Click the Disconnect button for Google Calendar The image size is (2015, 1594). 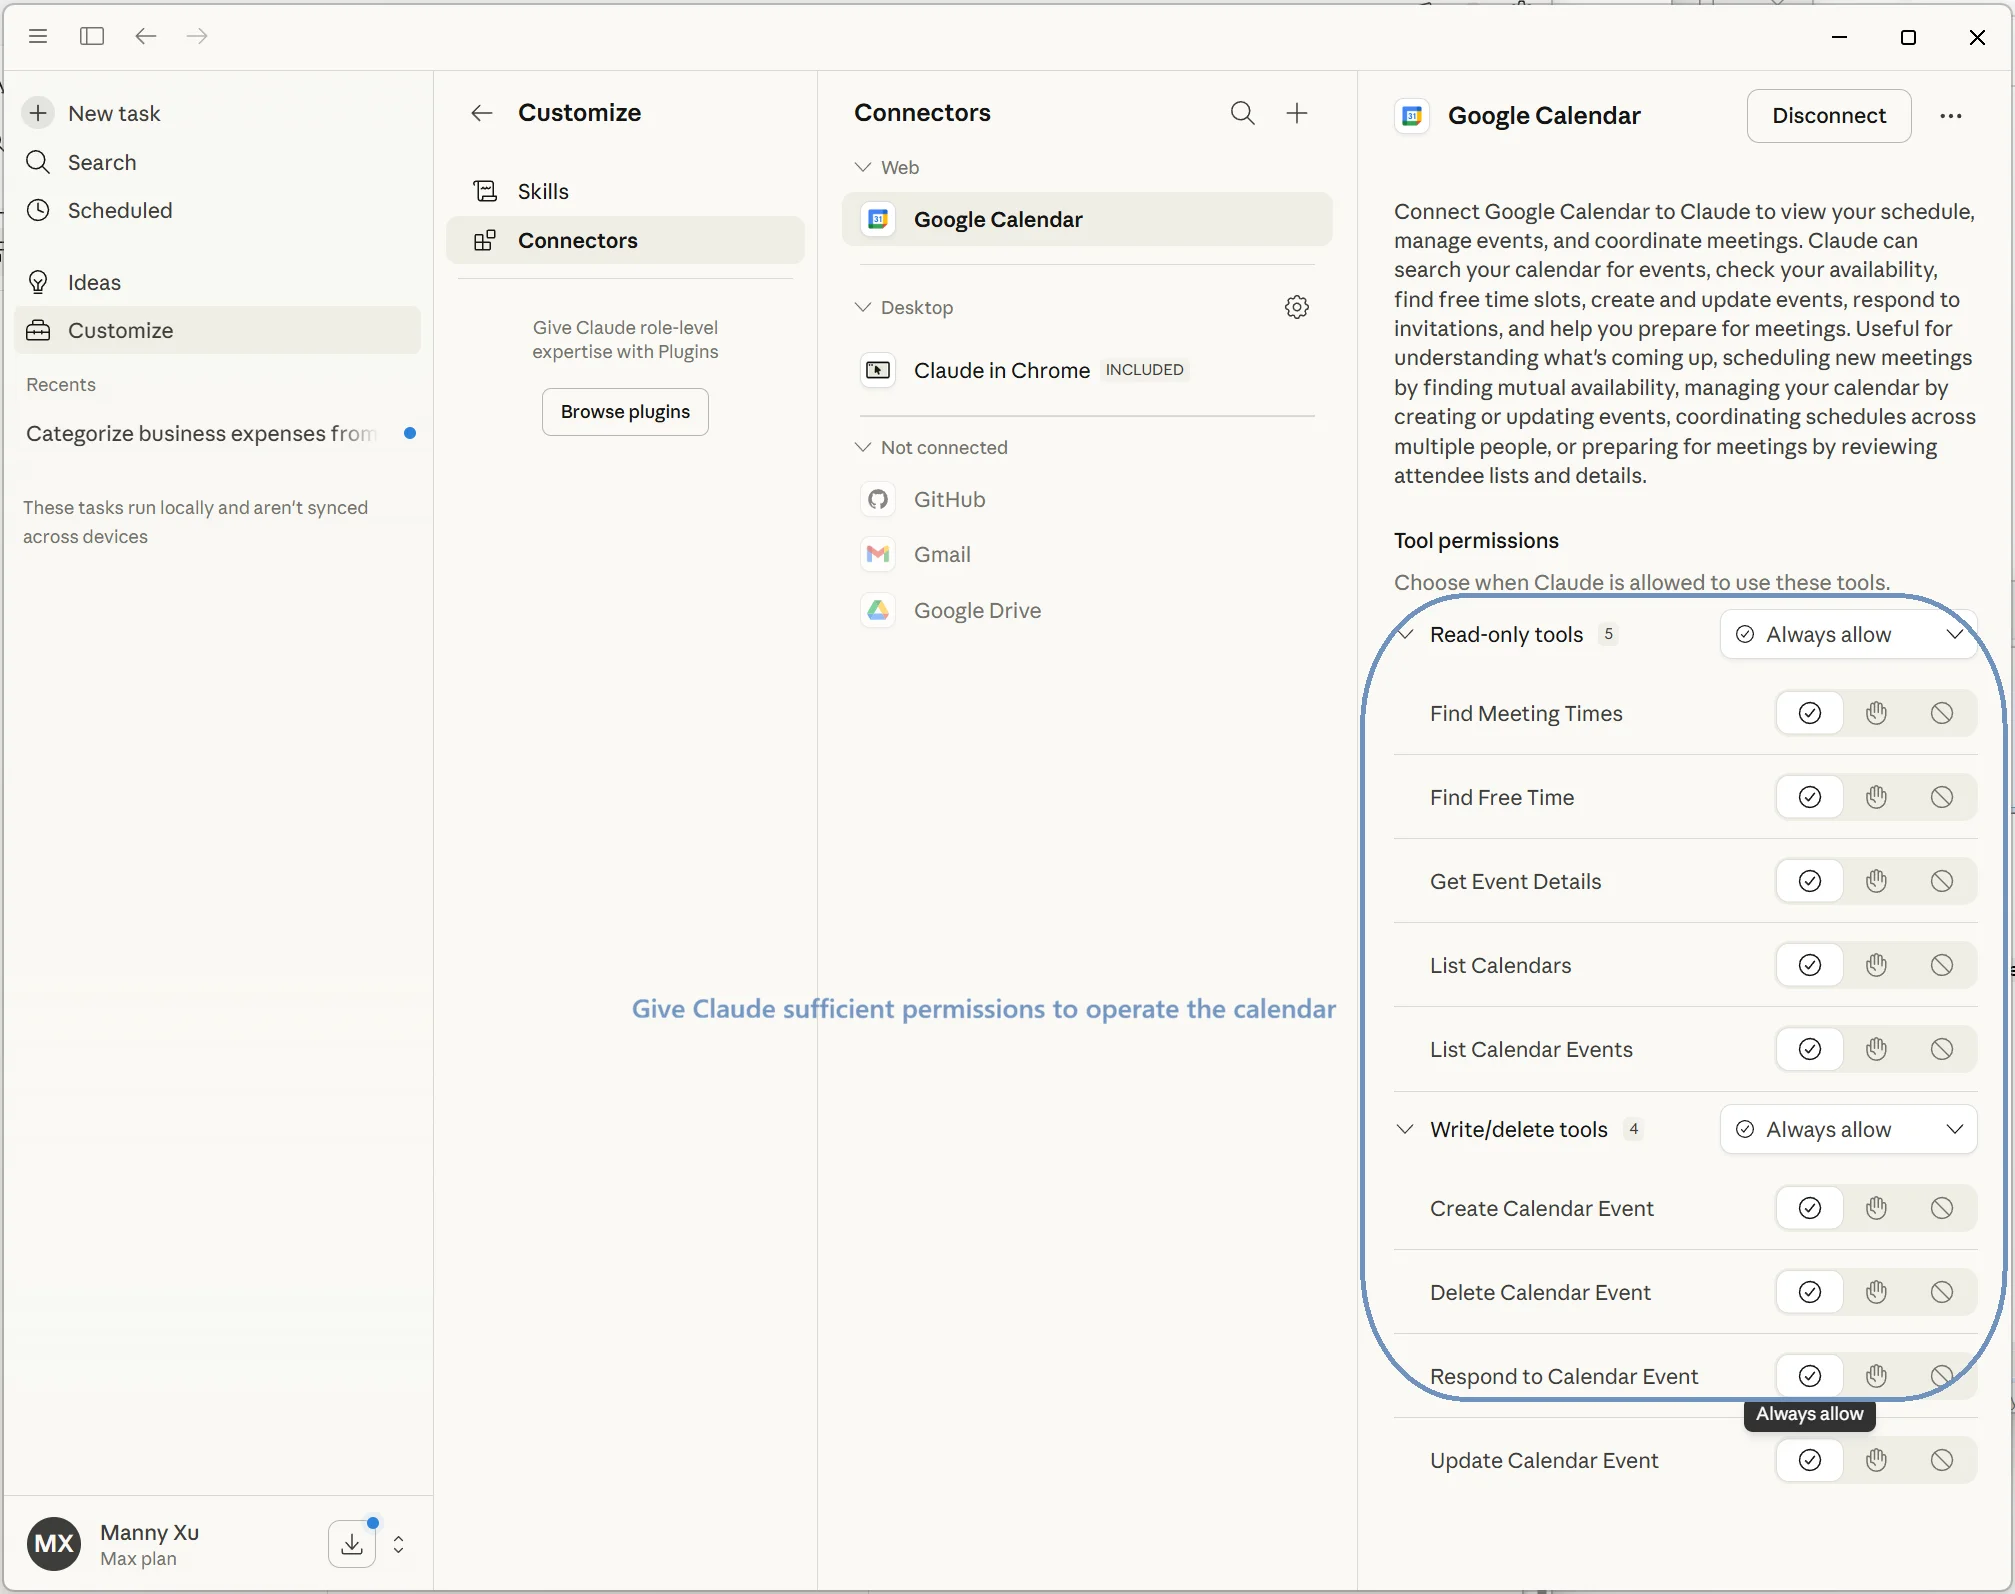click(x=1828, y=115)
